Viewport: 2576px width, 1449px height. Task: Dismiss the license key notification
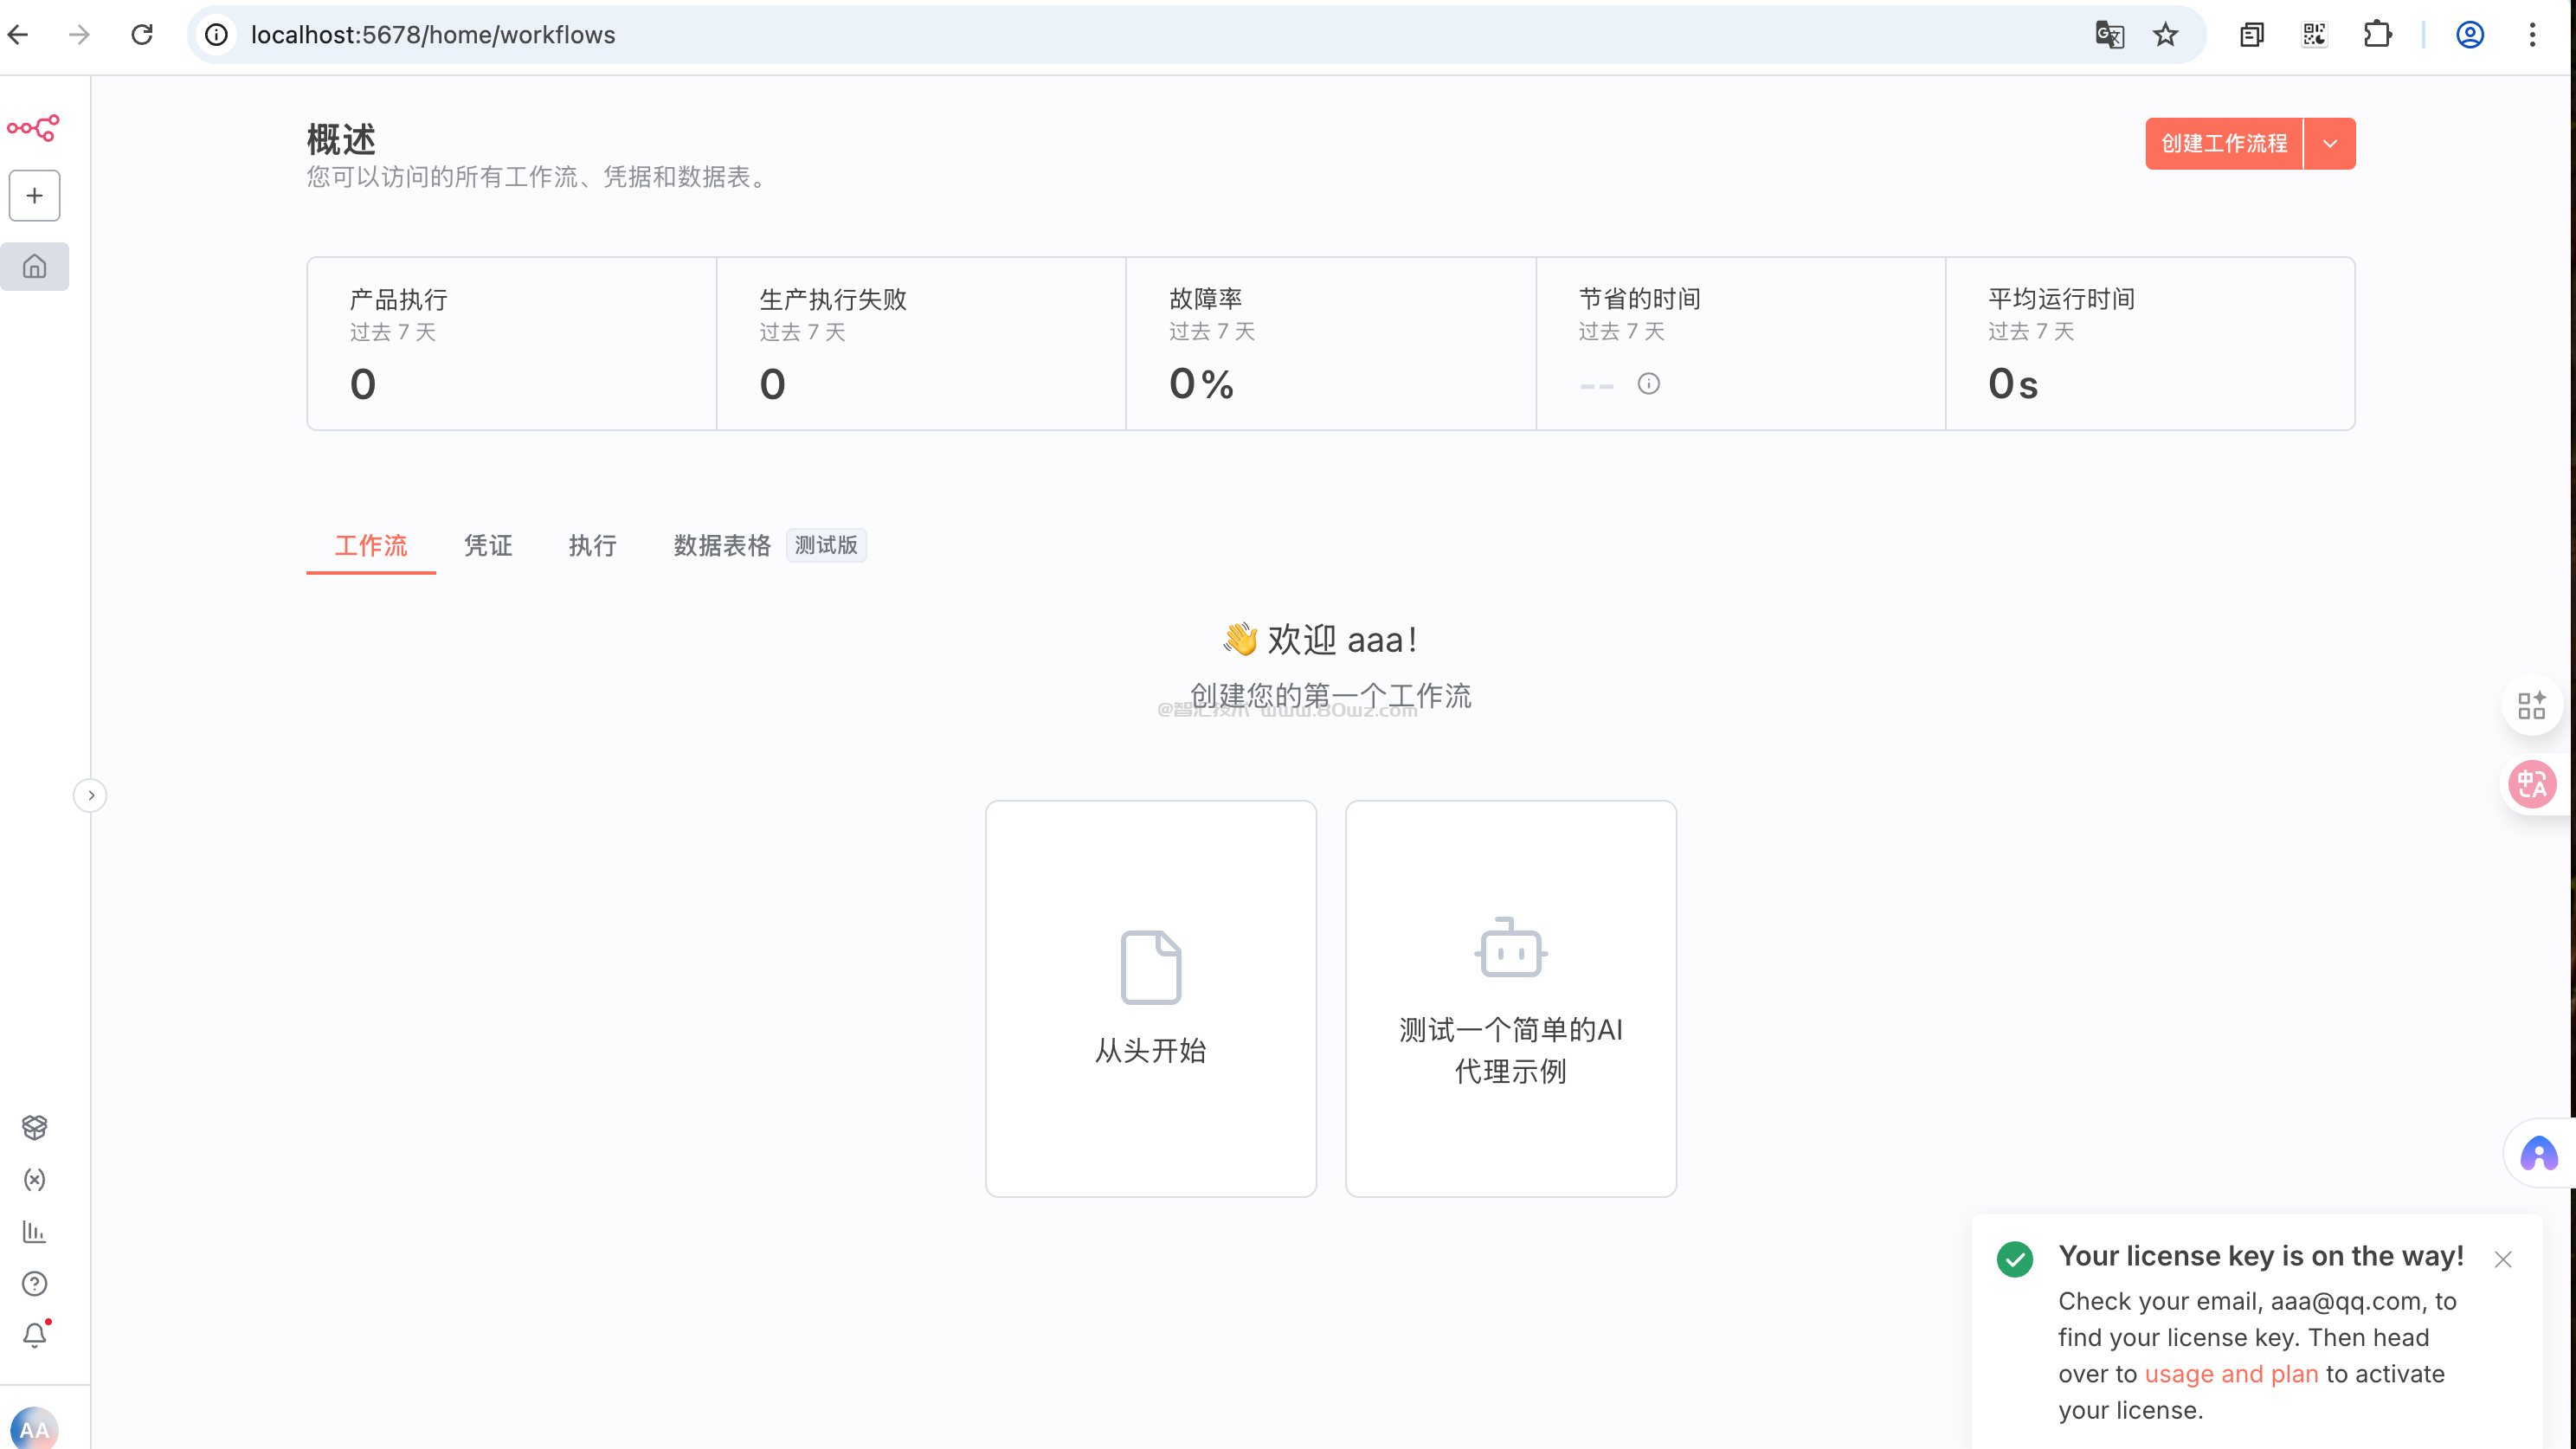[2503, 1260]
